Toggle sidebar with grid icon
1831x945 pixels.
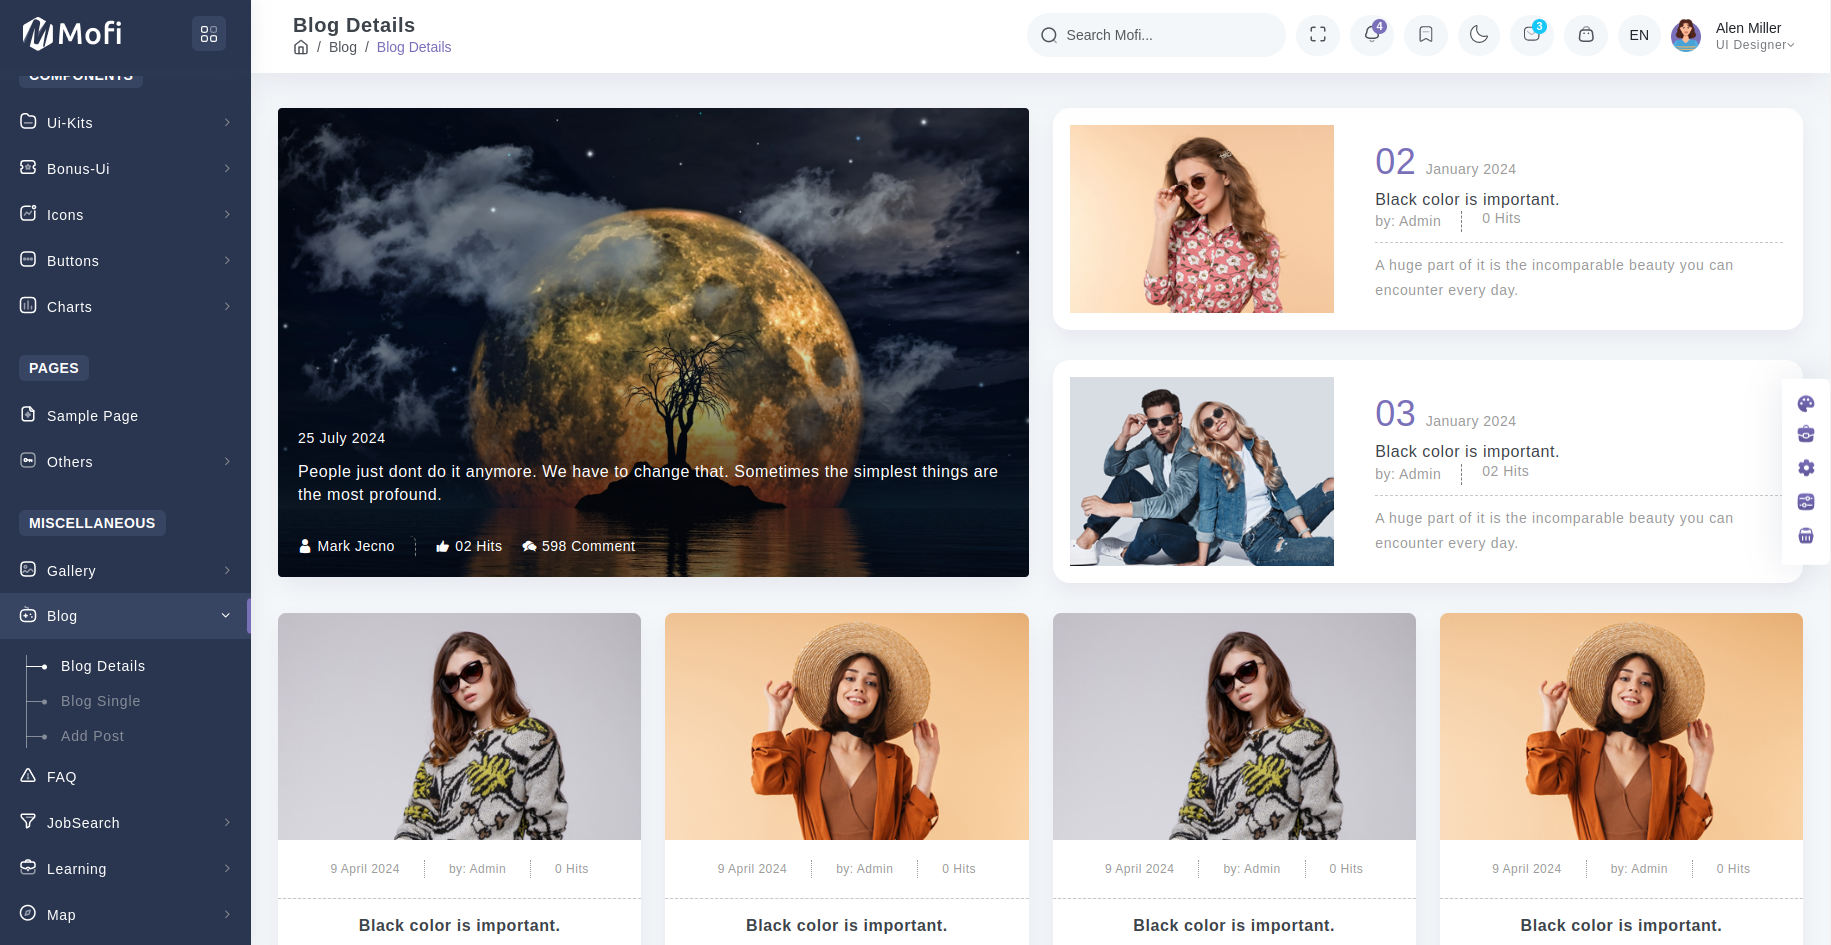(x=209, y=34)
